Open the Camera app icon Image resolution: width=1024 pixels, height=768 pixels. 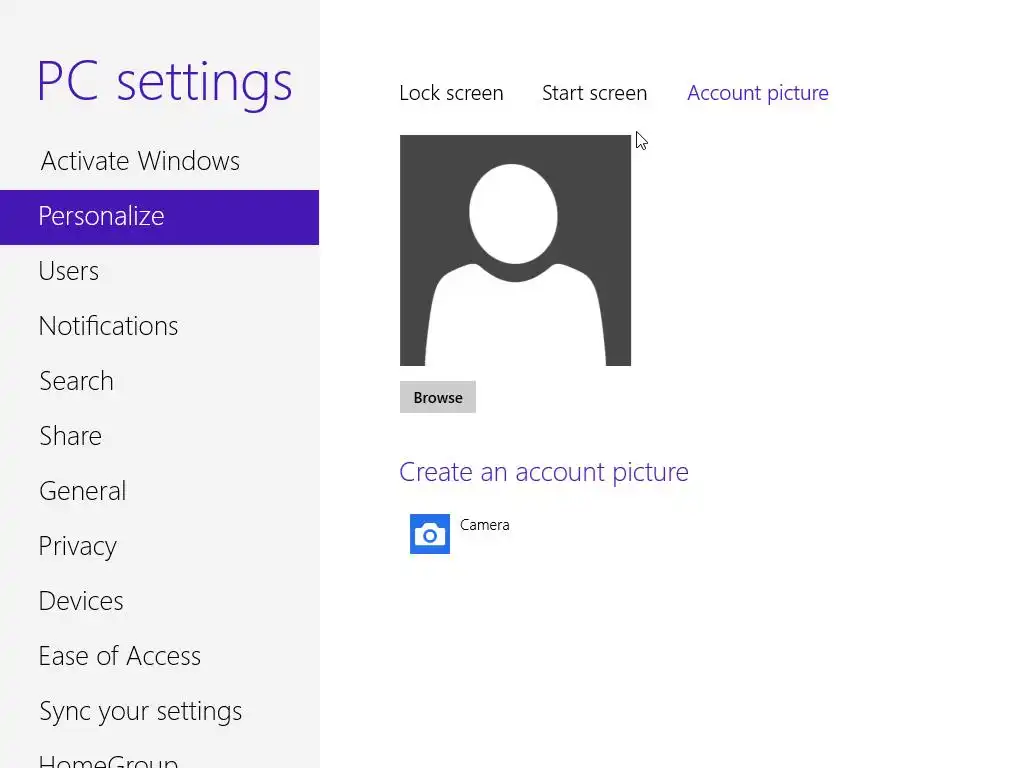[x=430, y=534]
